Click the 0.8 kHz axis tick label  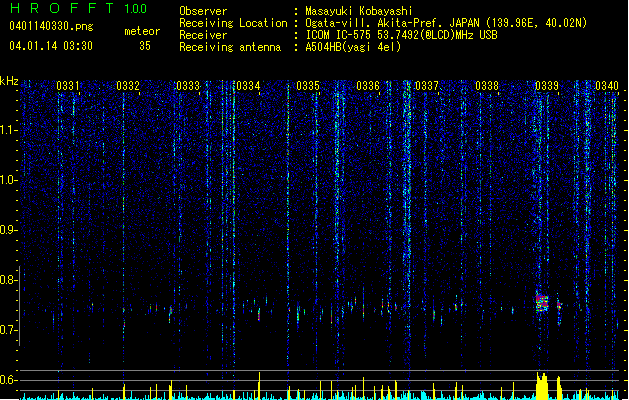click(9, 280)
